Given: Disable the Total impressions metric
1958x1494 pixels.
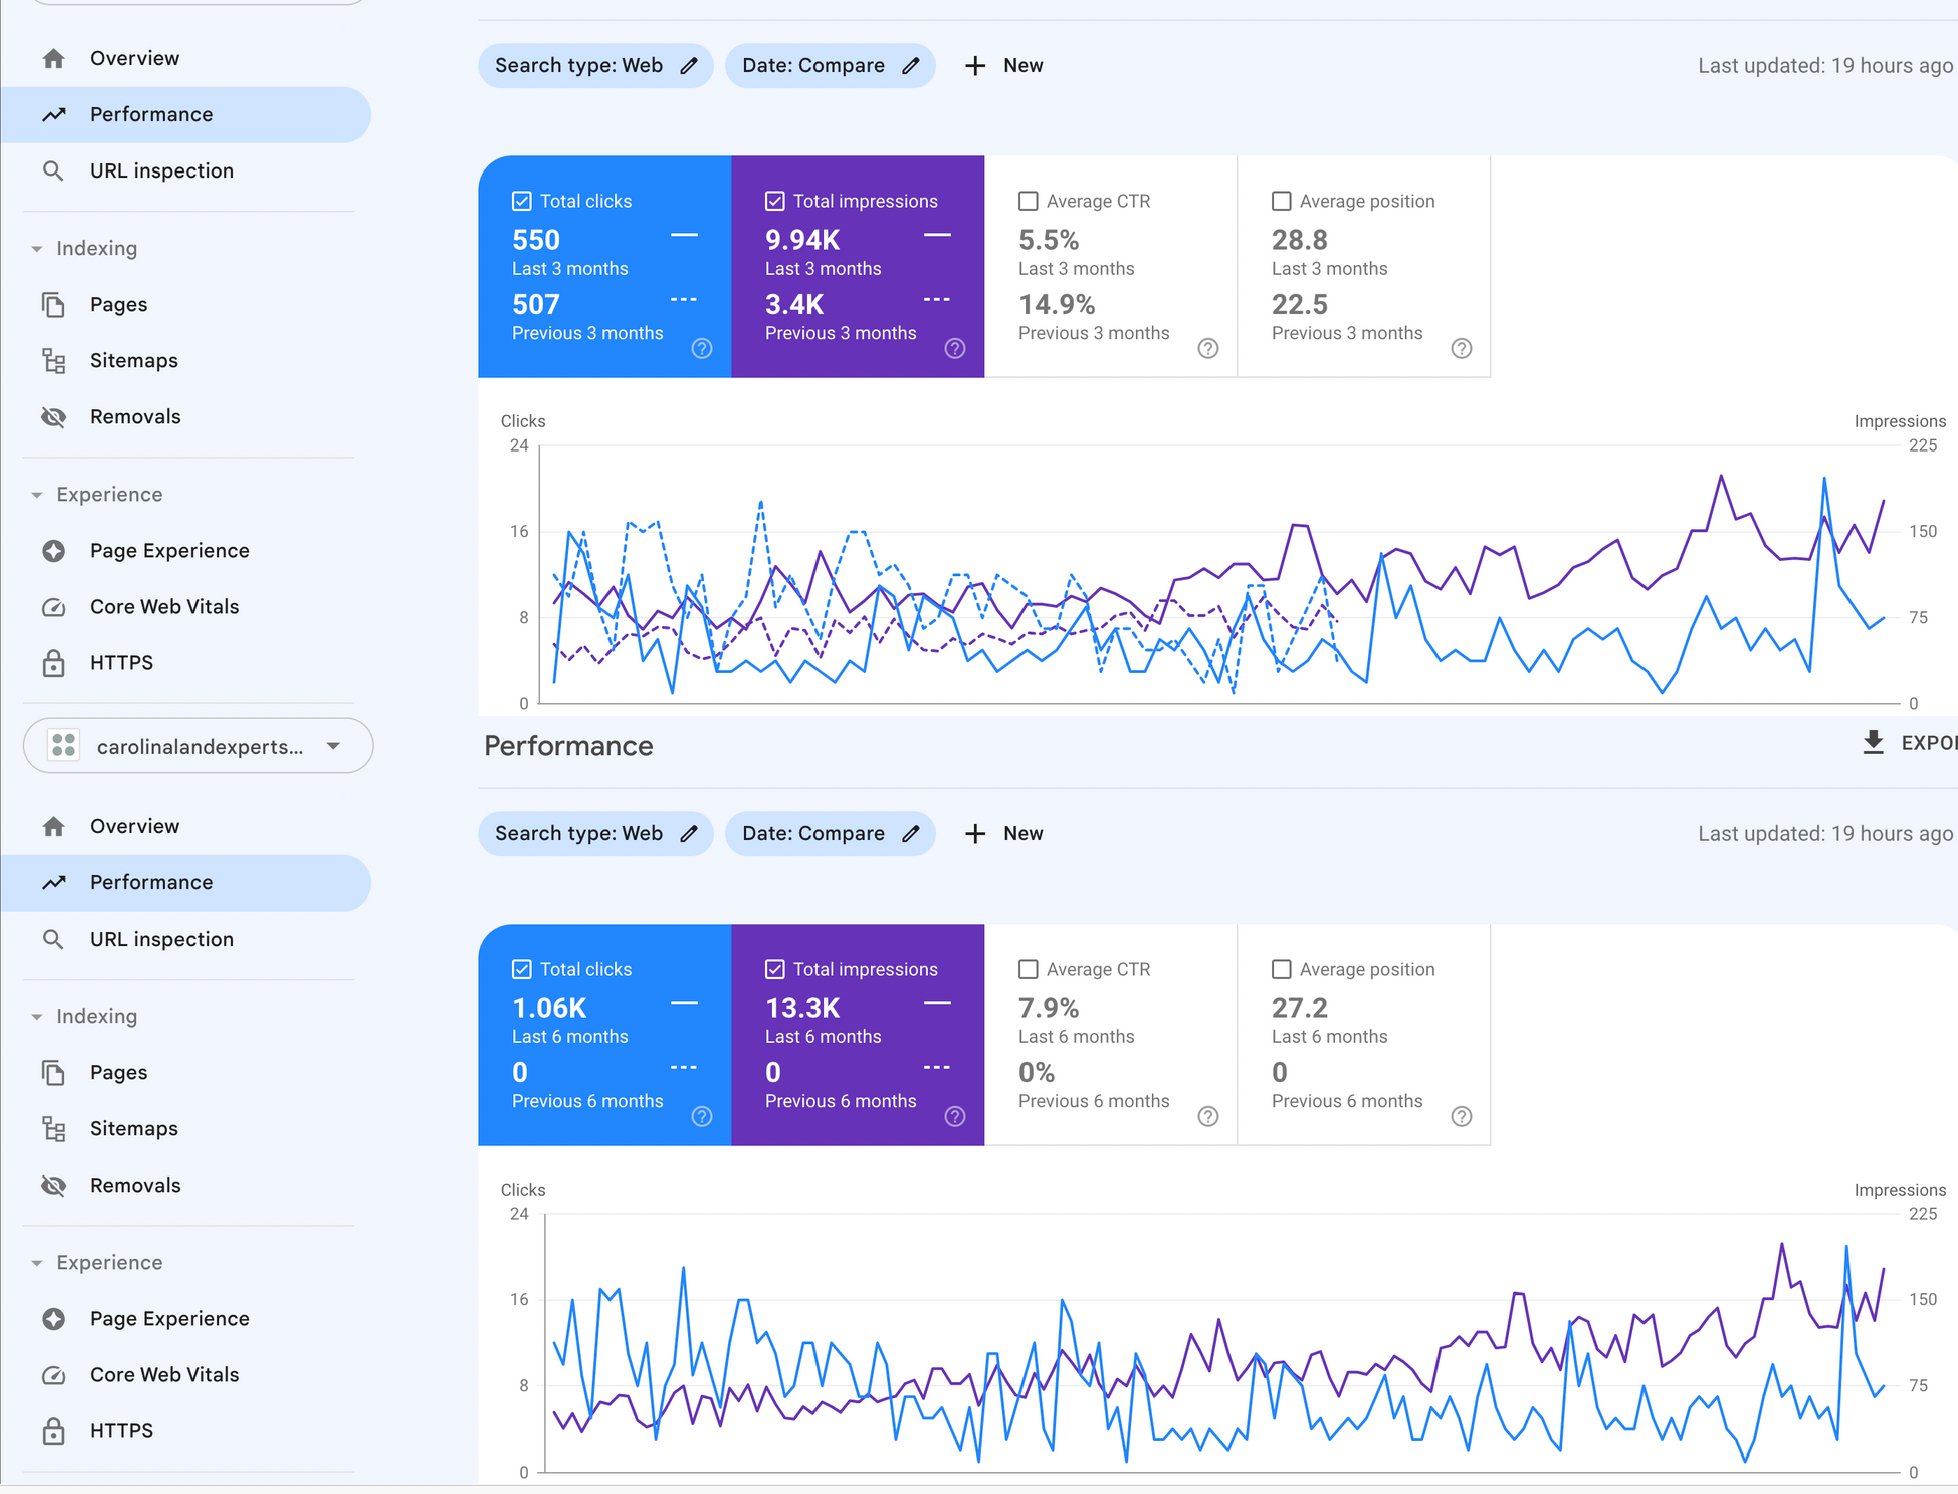Looking at the screenshot, I should coord(774,200).
